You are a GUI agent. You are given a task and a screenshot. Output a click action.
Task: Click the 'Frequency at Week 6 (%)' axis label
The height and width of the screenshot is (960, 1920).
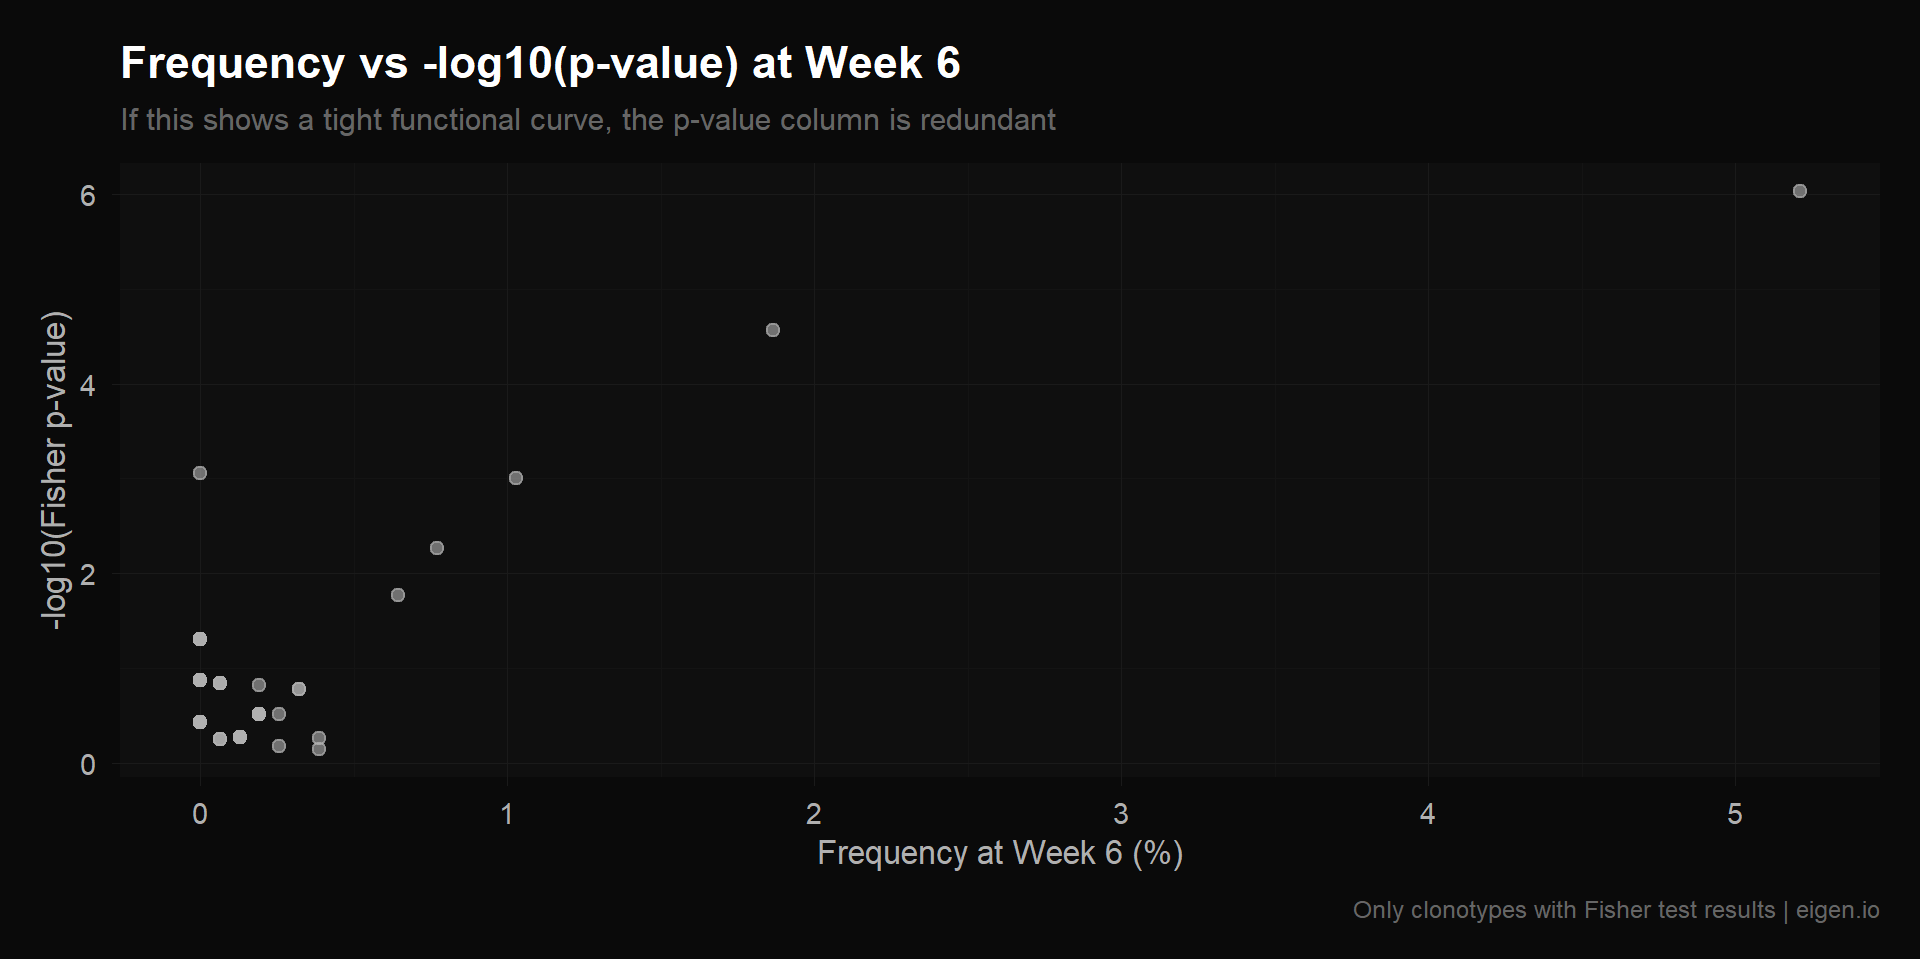coord(1000,853)
